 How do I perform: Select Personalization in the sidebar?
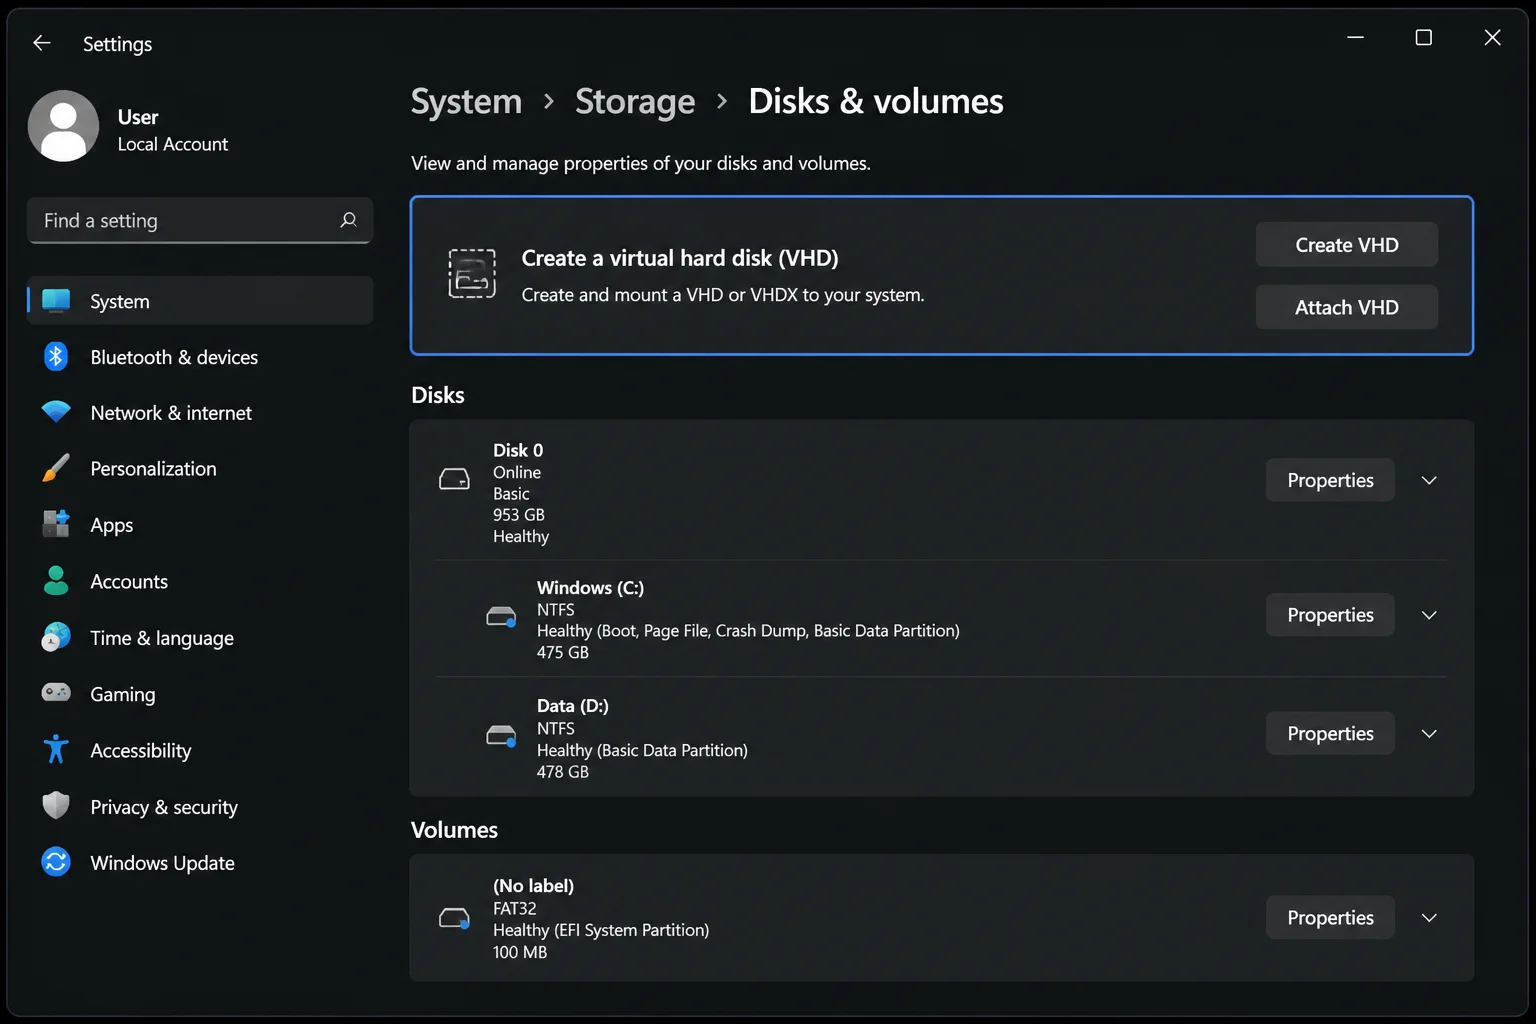(x=200, y=468)
